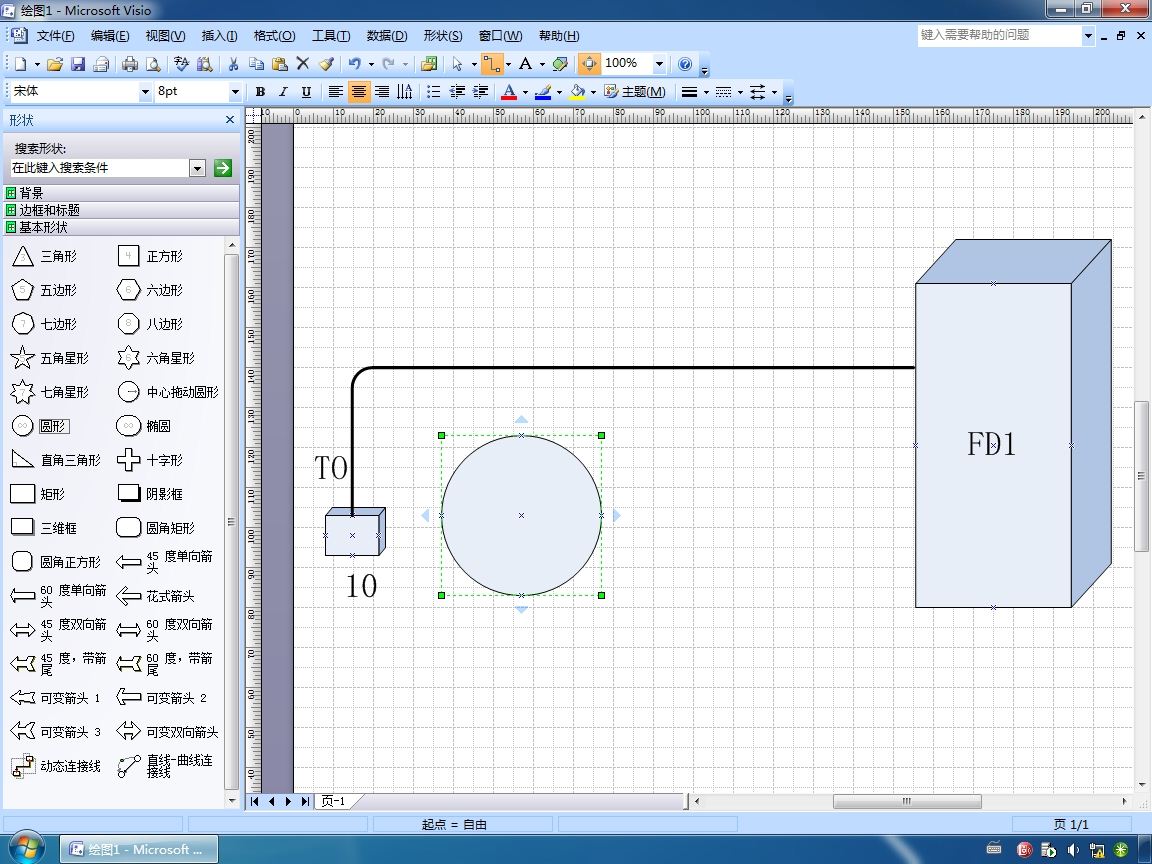The width and height of the screenshot is (1152, 864).
Task: Copy the selected shape
Action: pos(256,64)
